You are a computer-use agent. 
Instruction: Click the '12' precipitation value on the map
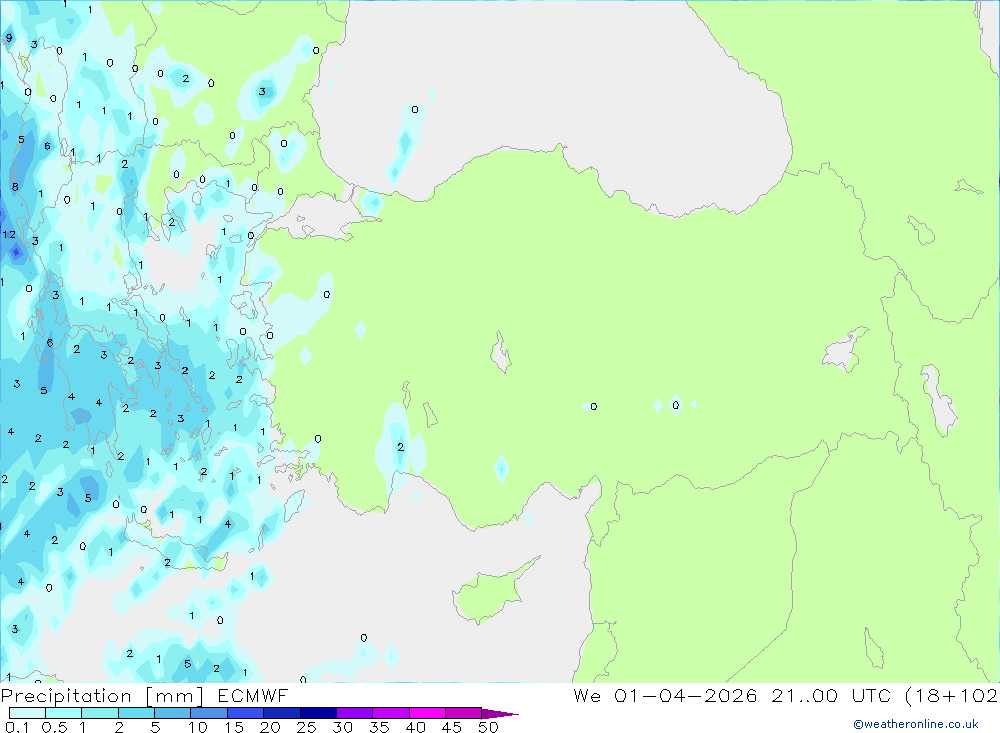coord(9,235)
